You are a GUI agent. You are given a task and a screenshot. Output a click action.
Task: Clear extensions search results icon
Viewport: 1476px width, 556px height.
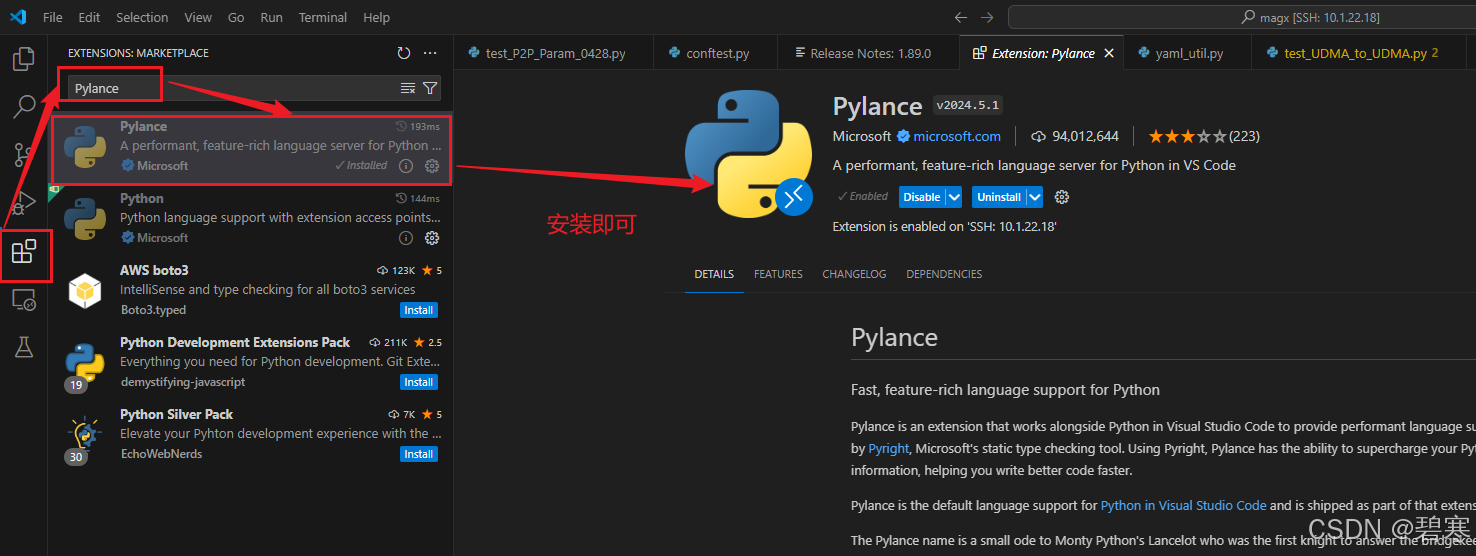coord(408,88)
